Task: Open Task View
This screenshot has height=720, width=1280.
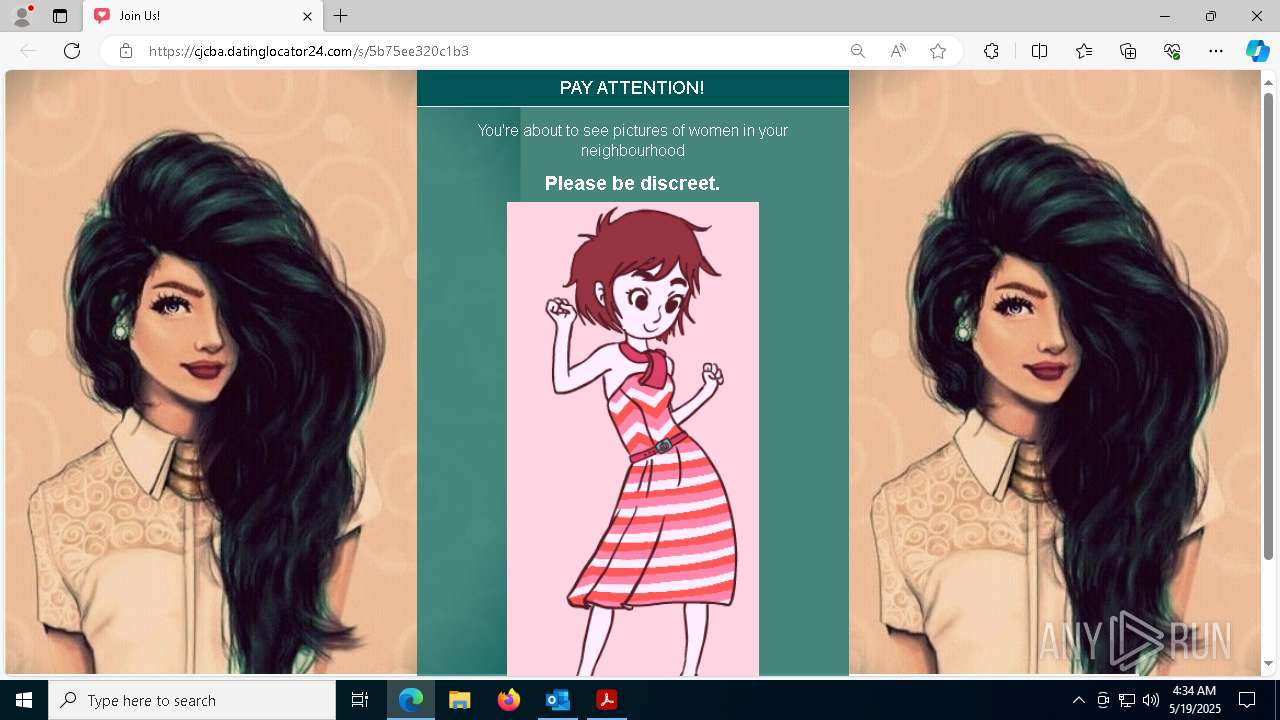Action: click(360, 700)
